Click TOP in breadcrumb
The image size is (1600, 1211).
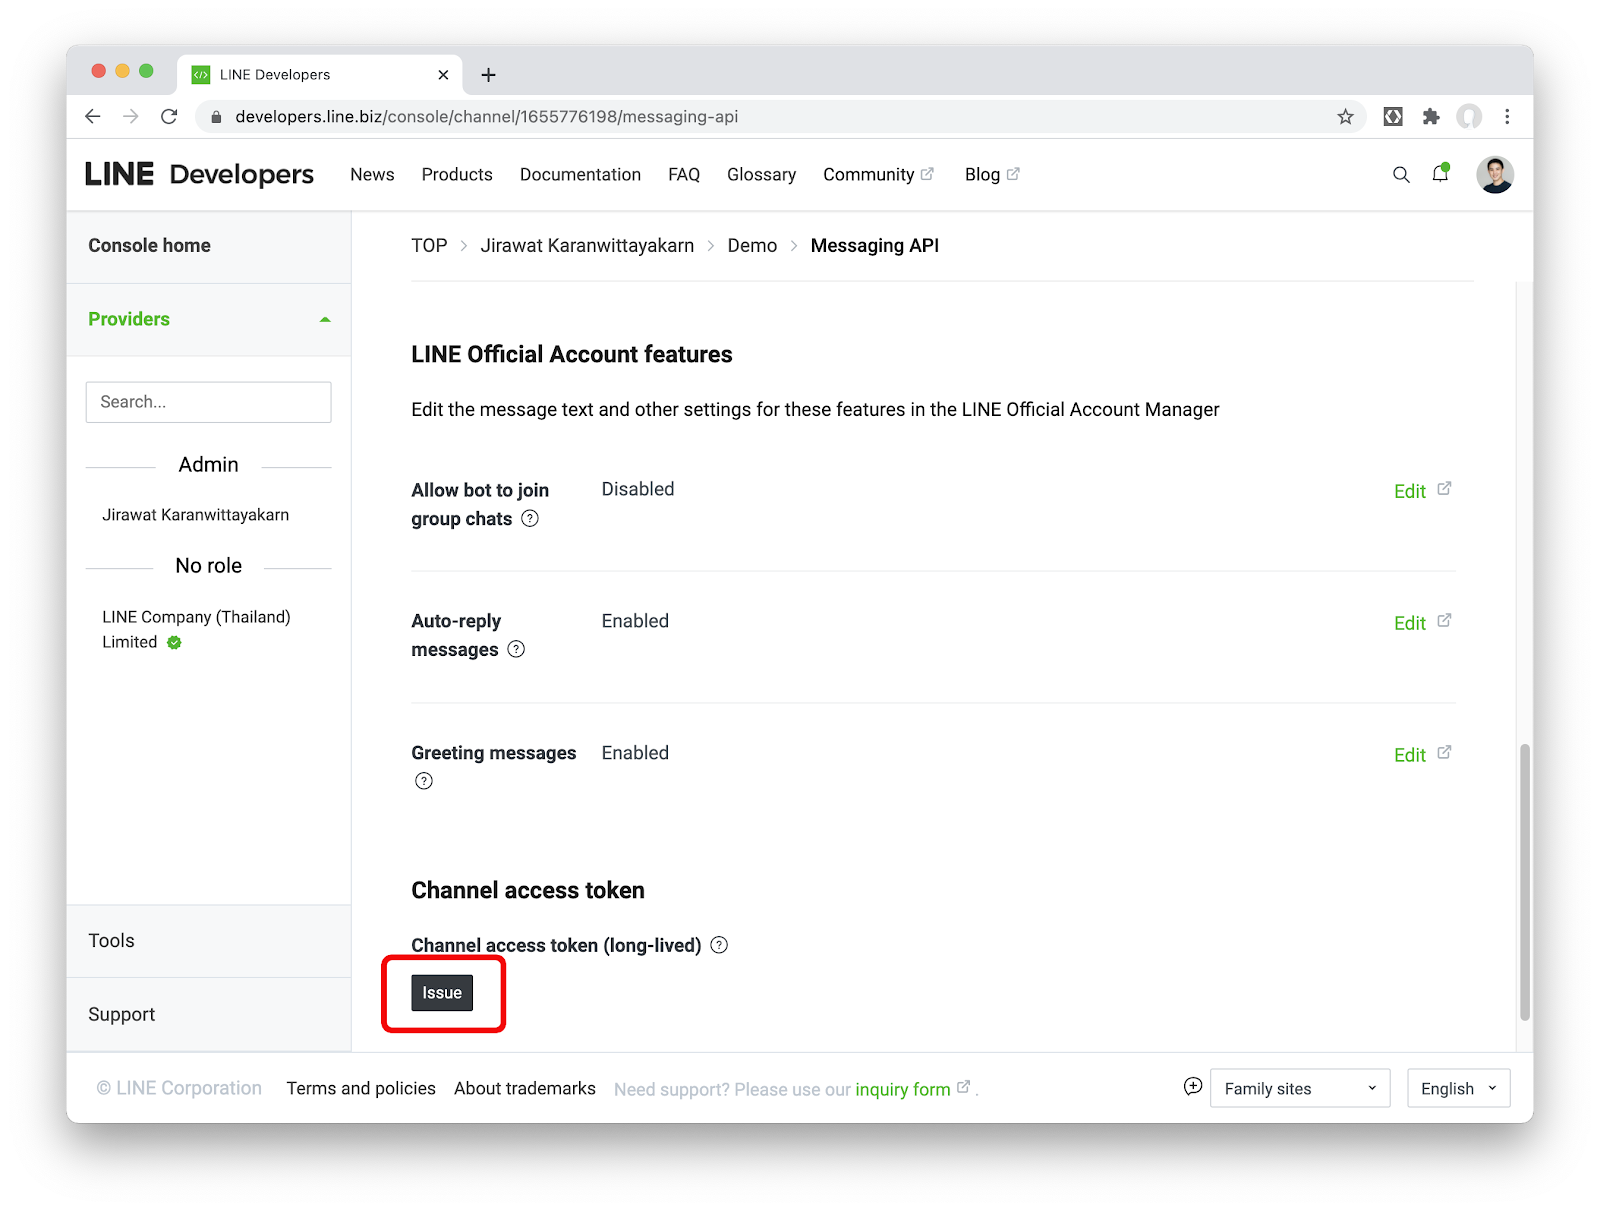(x=429, y=246)
